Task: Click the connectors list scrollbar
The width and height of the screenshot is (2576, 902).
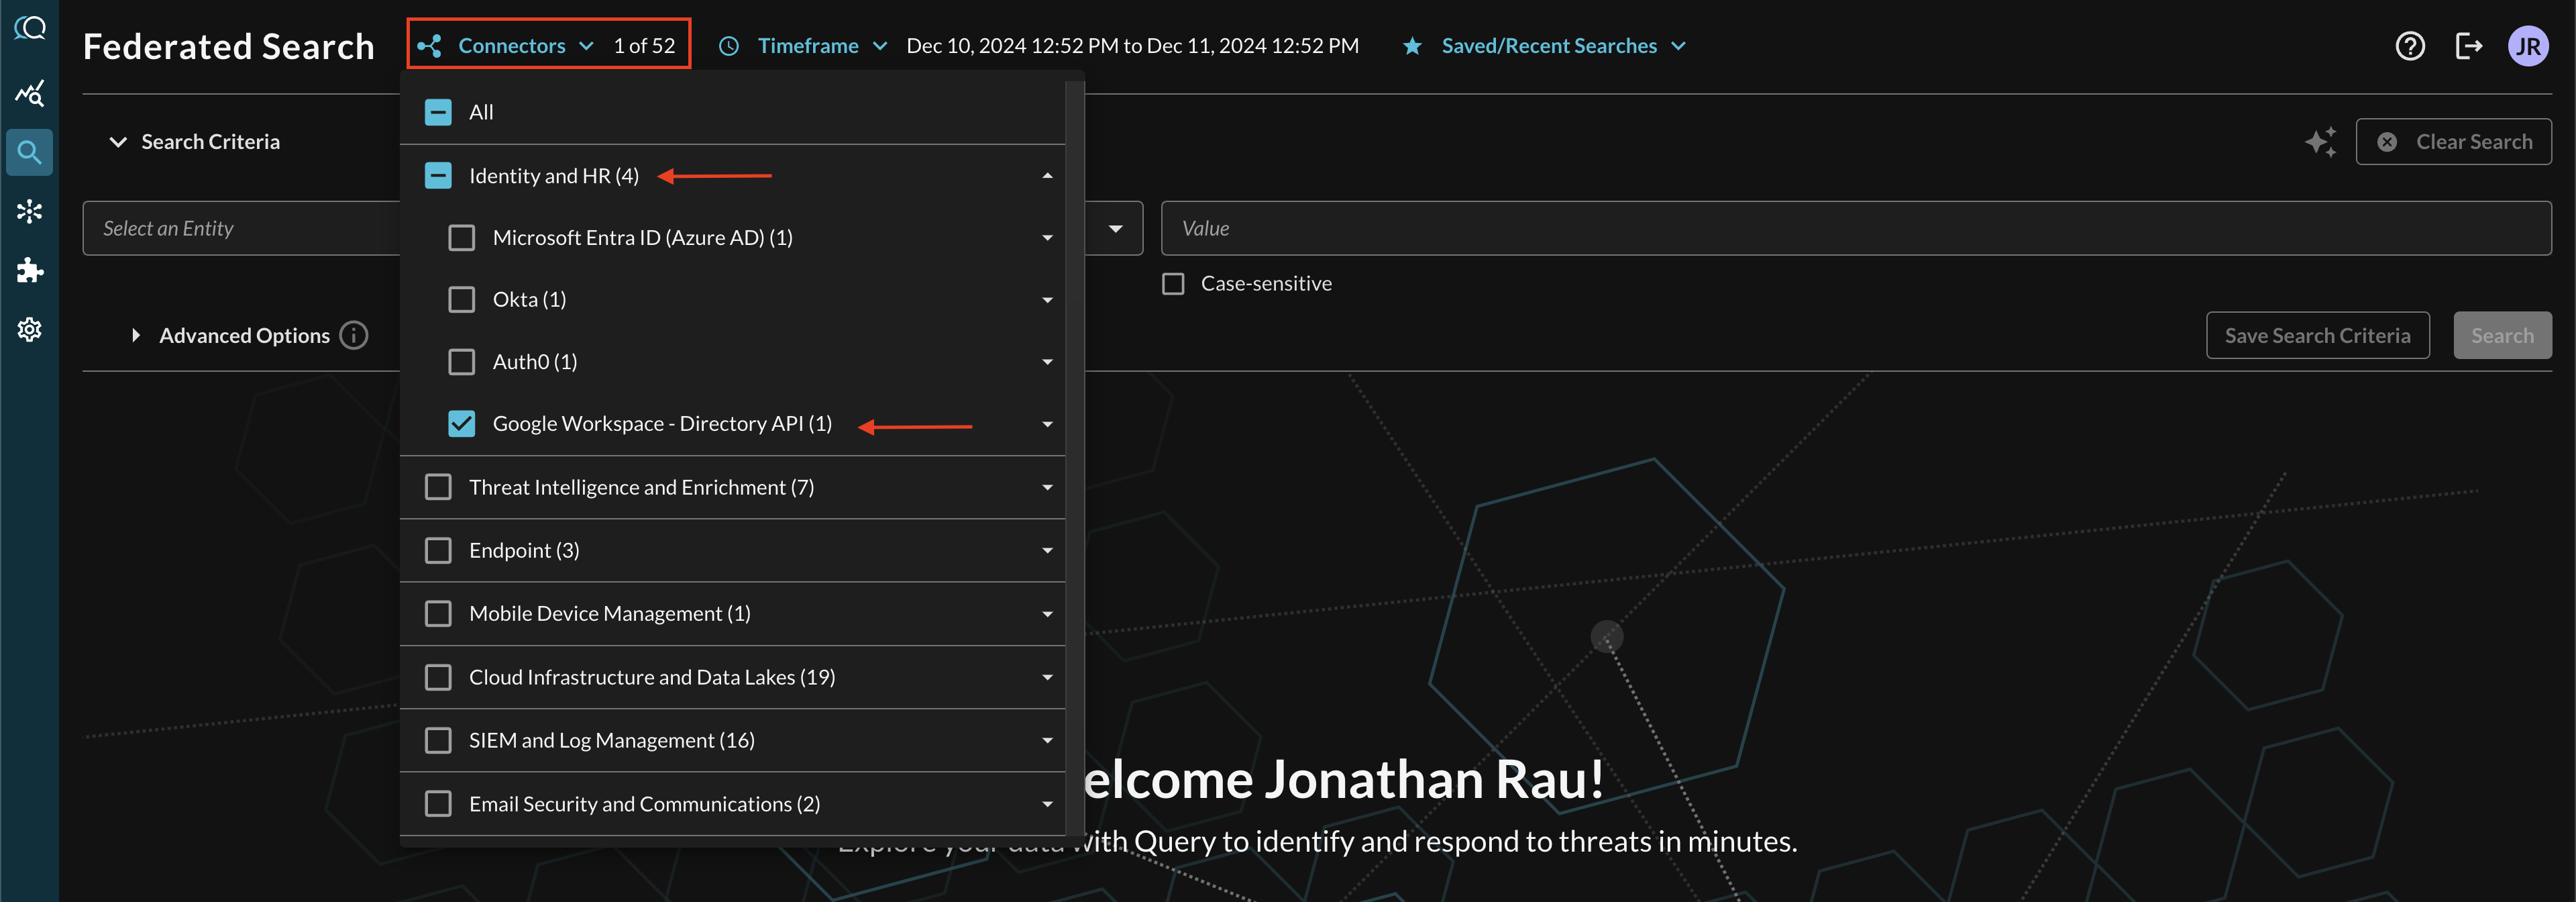Action: 1075,458
